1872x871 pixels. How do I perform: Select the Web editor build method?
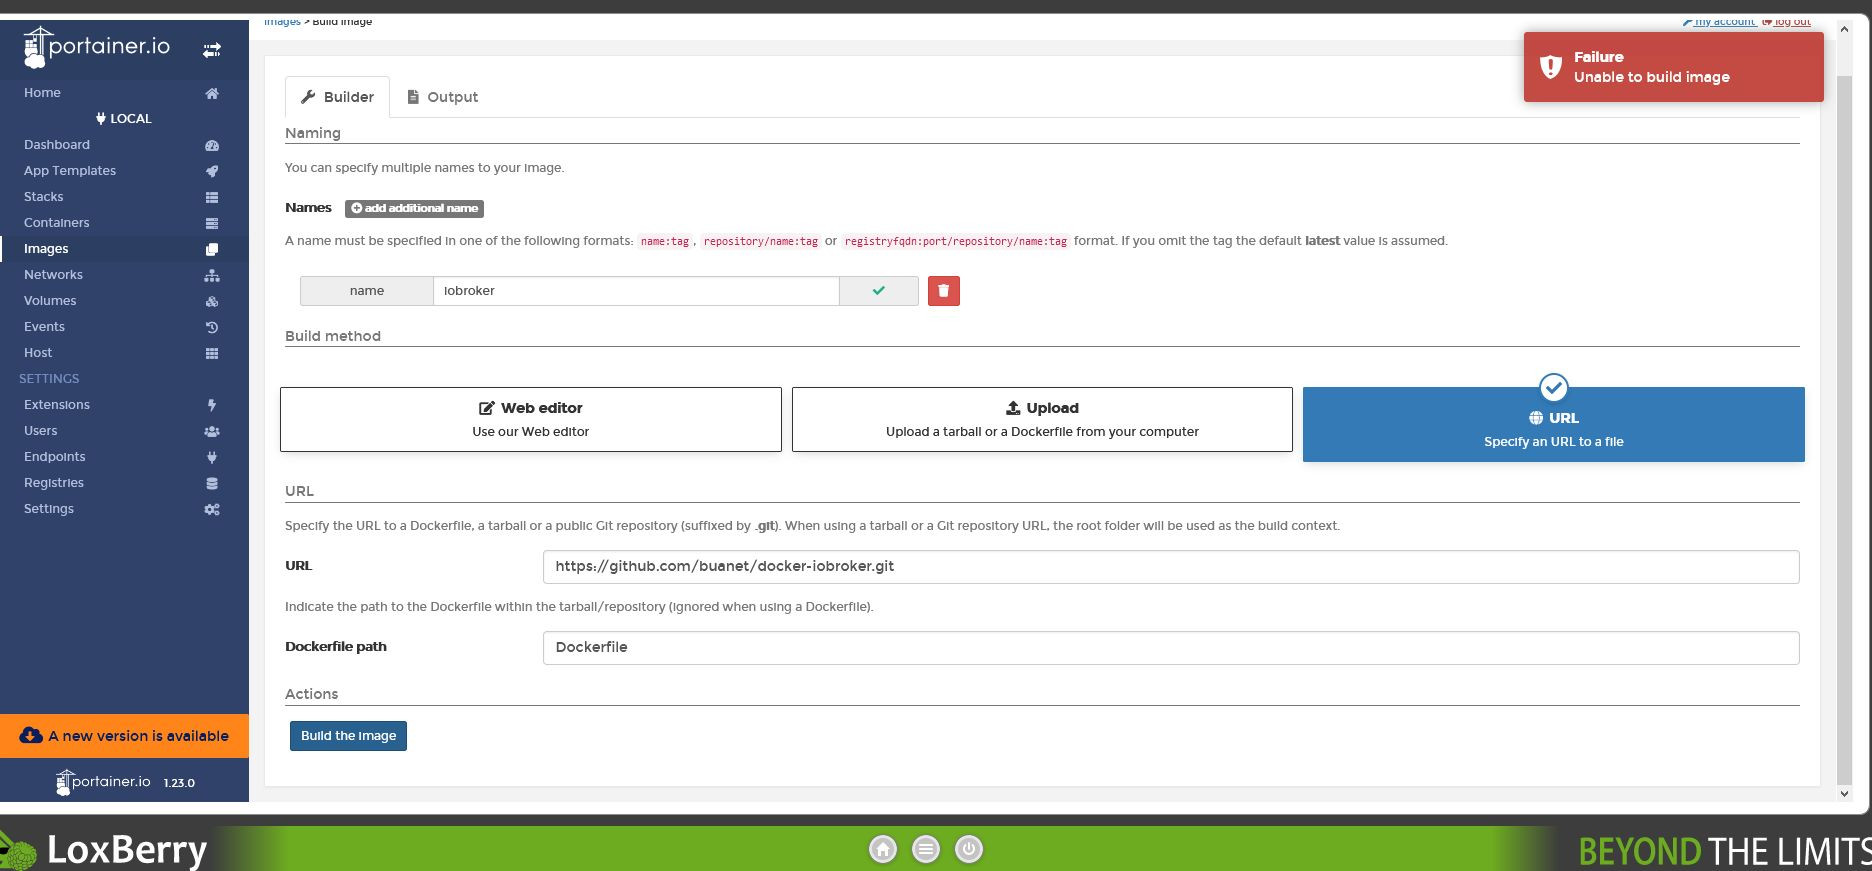pos(531,419)
